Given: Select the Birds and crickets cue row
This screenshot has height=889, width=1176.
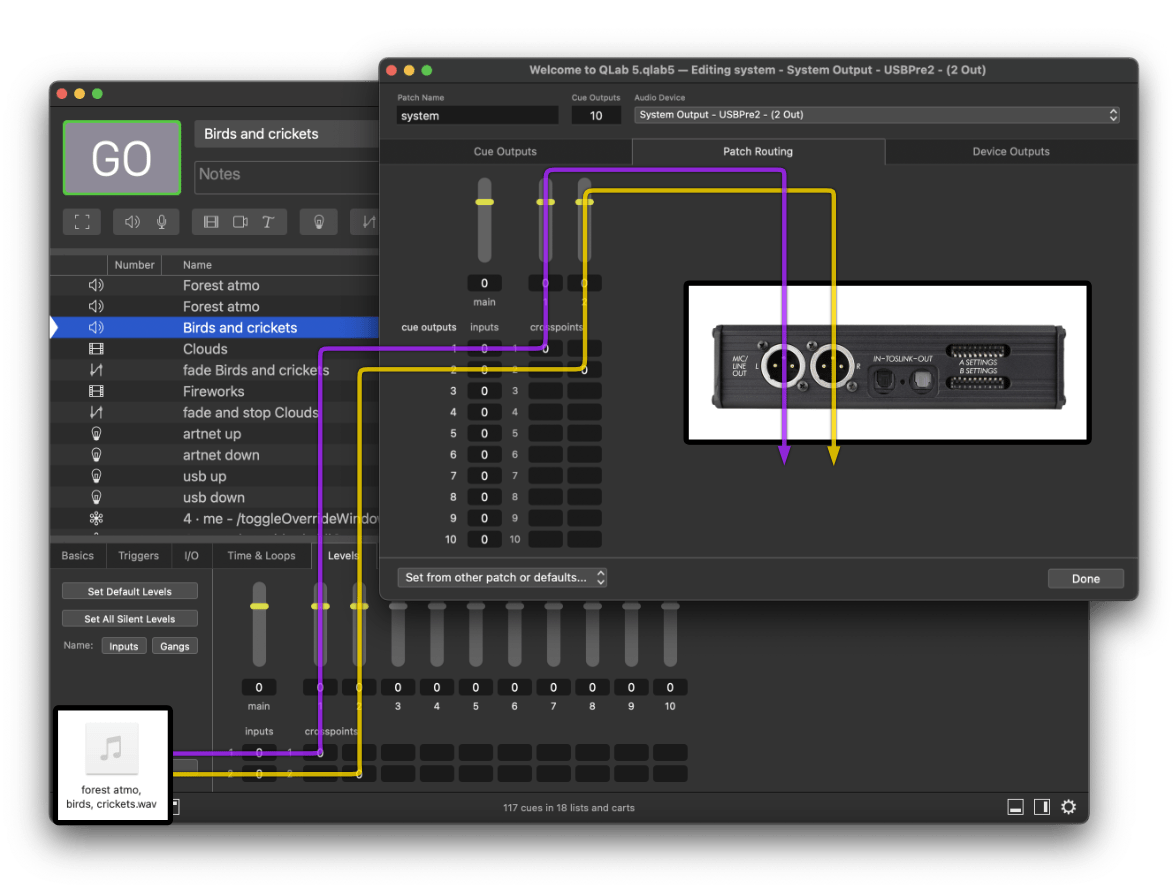Looking at the screenshot, I should click(x=214, y=328).
